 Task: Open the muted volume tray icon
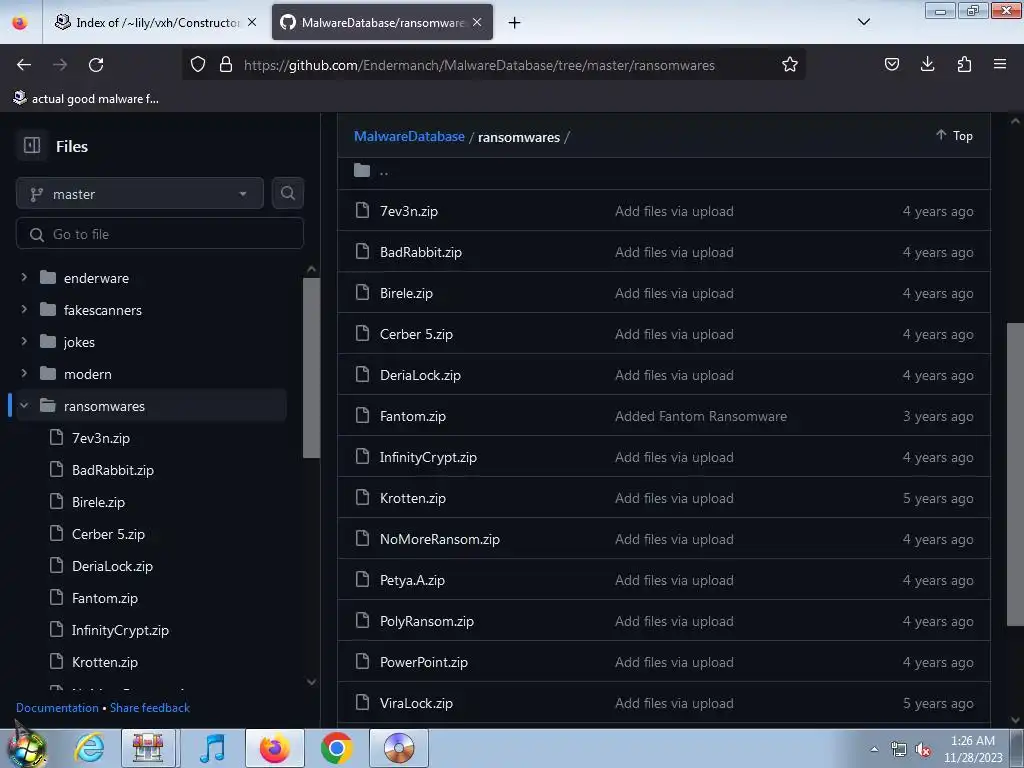click(923, 750)
